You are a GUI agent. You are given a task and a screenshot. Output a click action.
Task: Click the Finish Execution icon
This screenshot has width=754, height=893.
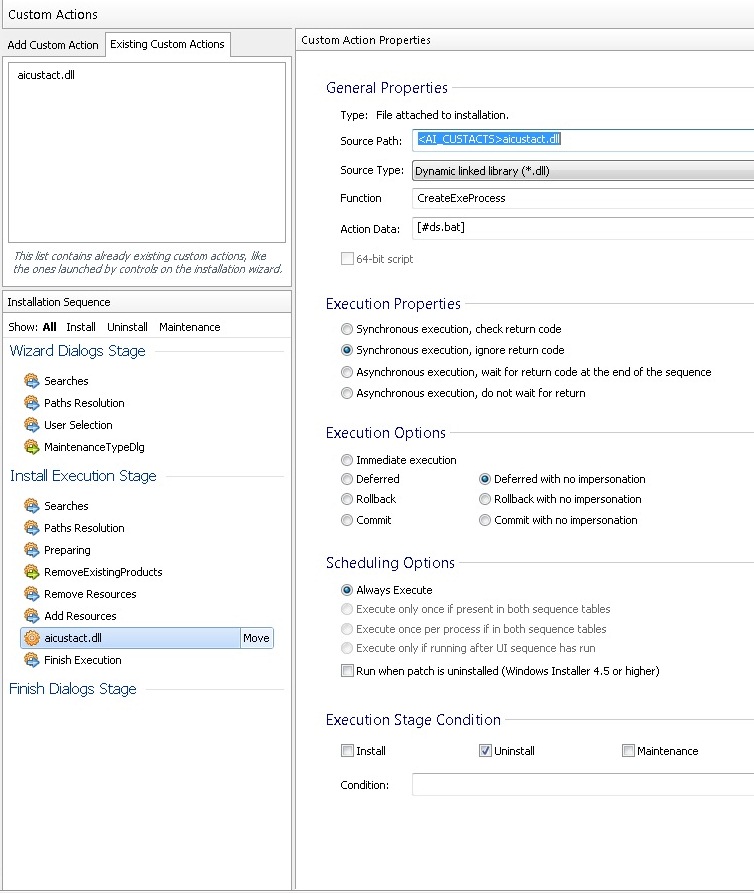click(x=31, y=660)
